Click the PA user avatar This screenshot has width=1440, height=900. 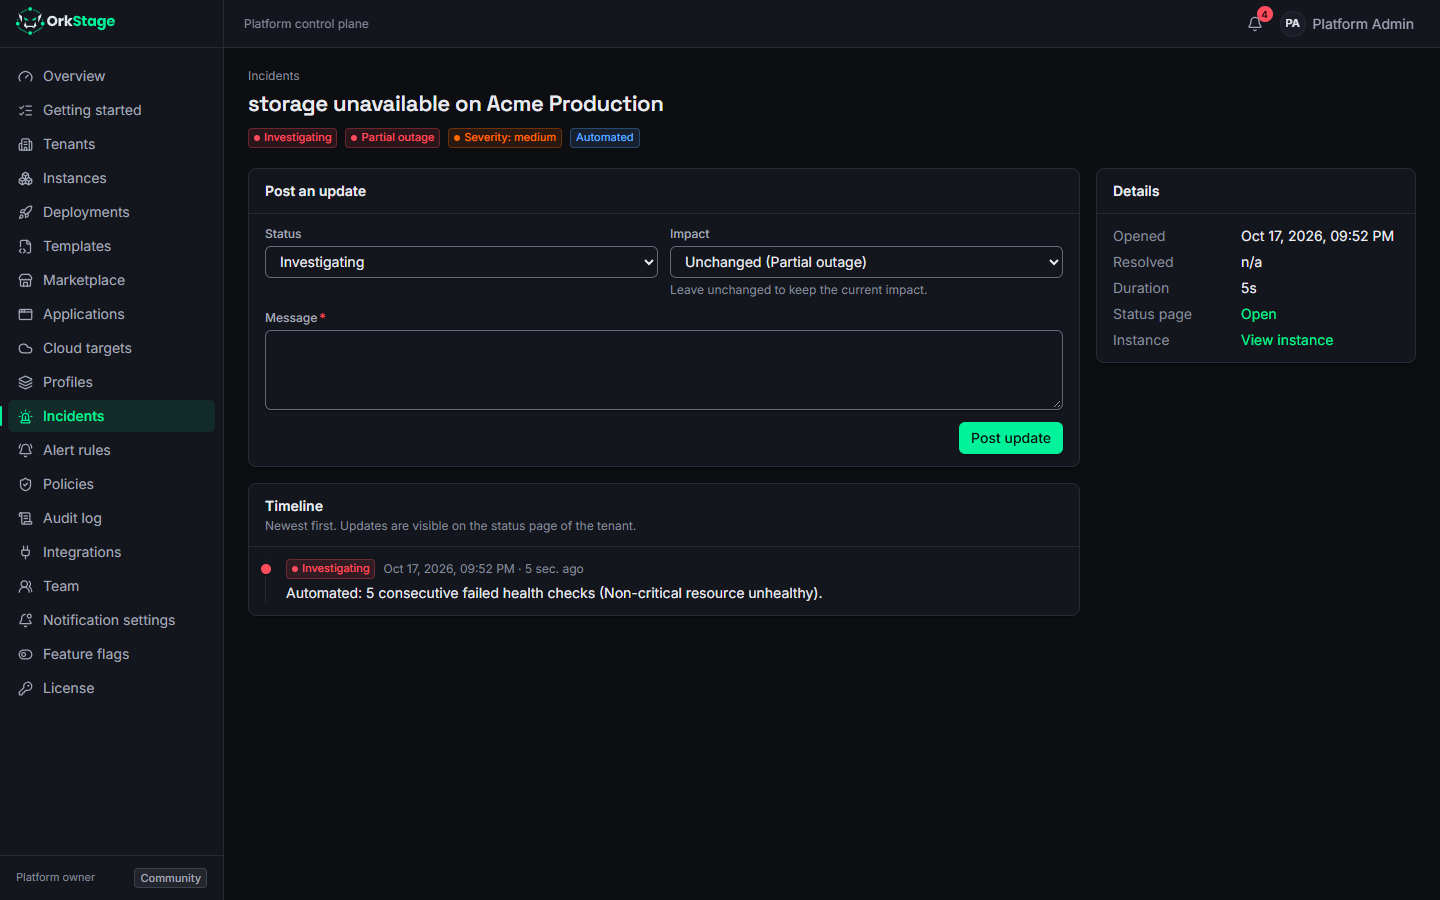[1292, 23]
